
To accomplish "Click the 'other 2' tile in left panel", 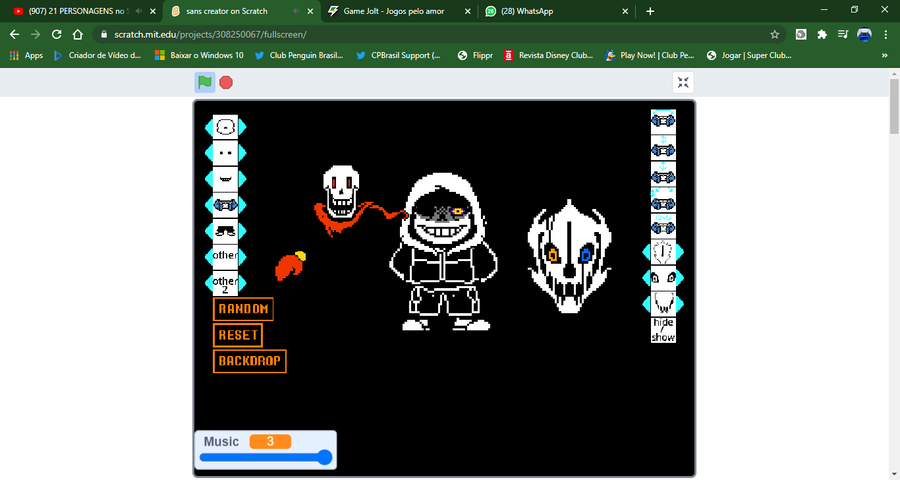I will click(x=225, y=282).
